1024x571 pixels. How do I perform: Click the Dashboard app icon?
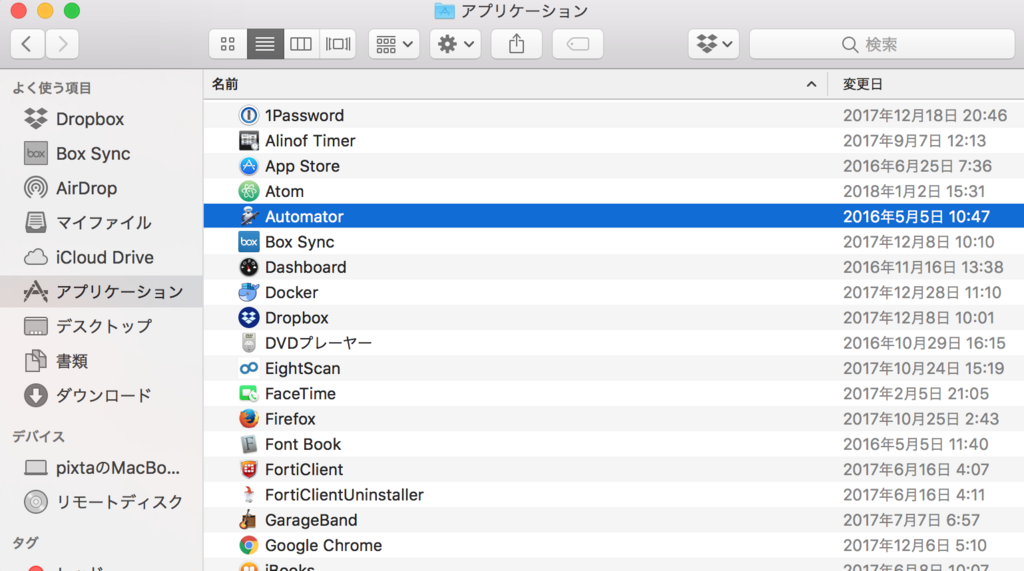point(248,267)
